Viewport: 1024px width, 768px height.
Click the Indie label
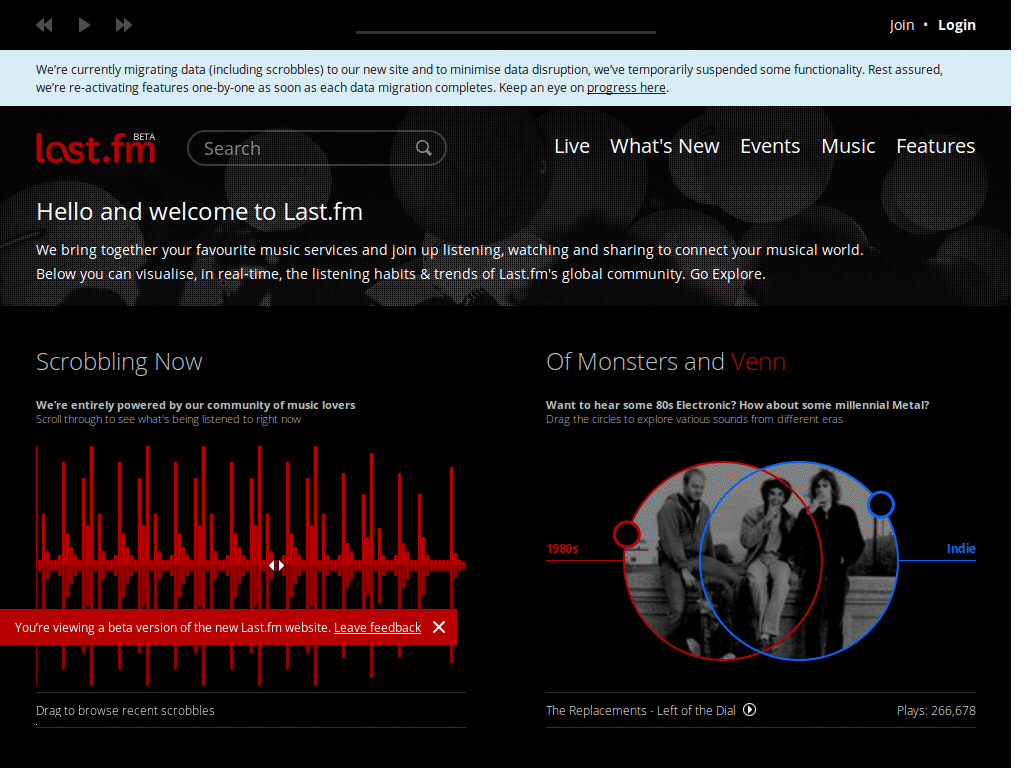coord(961,549)
